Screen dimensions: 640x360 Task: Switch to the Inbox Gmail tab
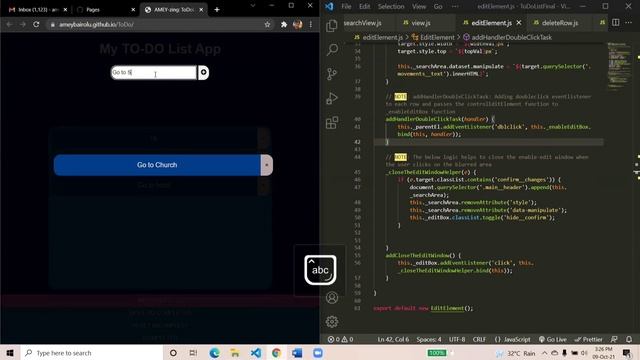[38, 9]
